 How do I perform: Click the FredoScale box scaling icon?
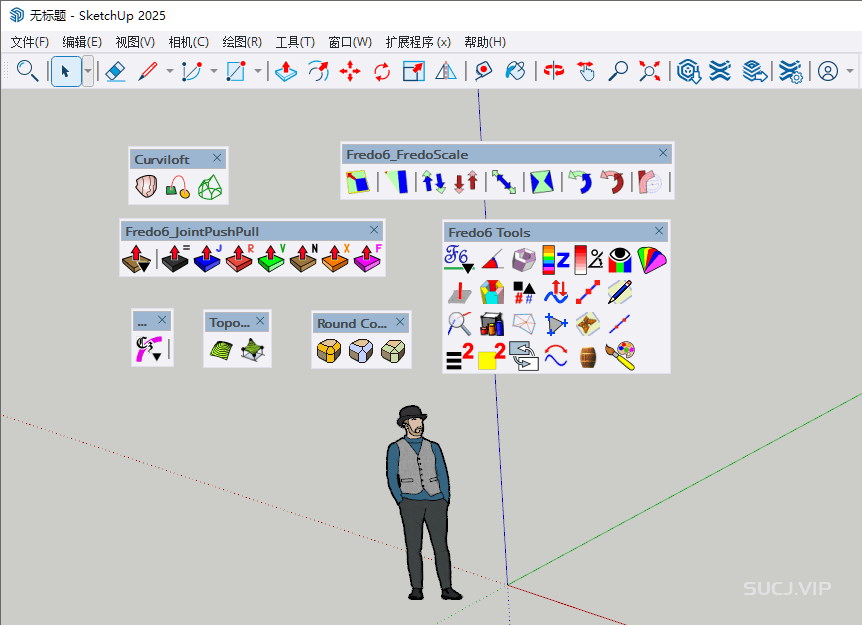tap(357, 182)
